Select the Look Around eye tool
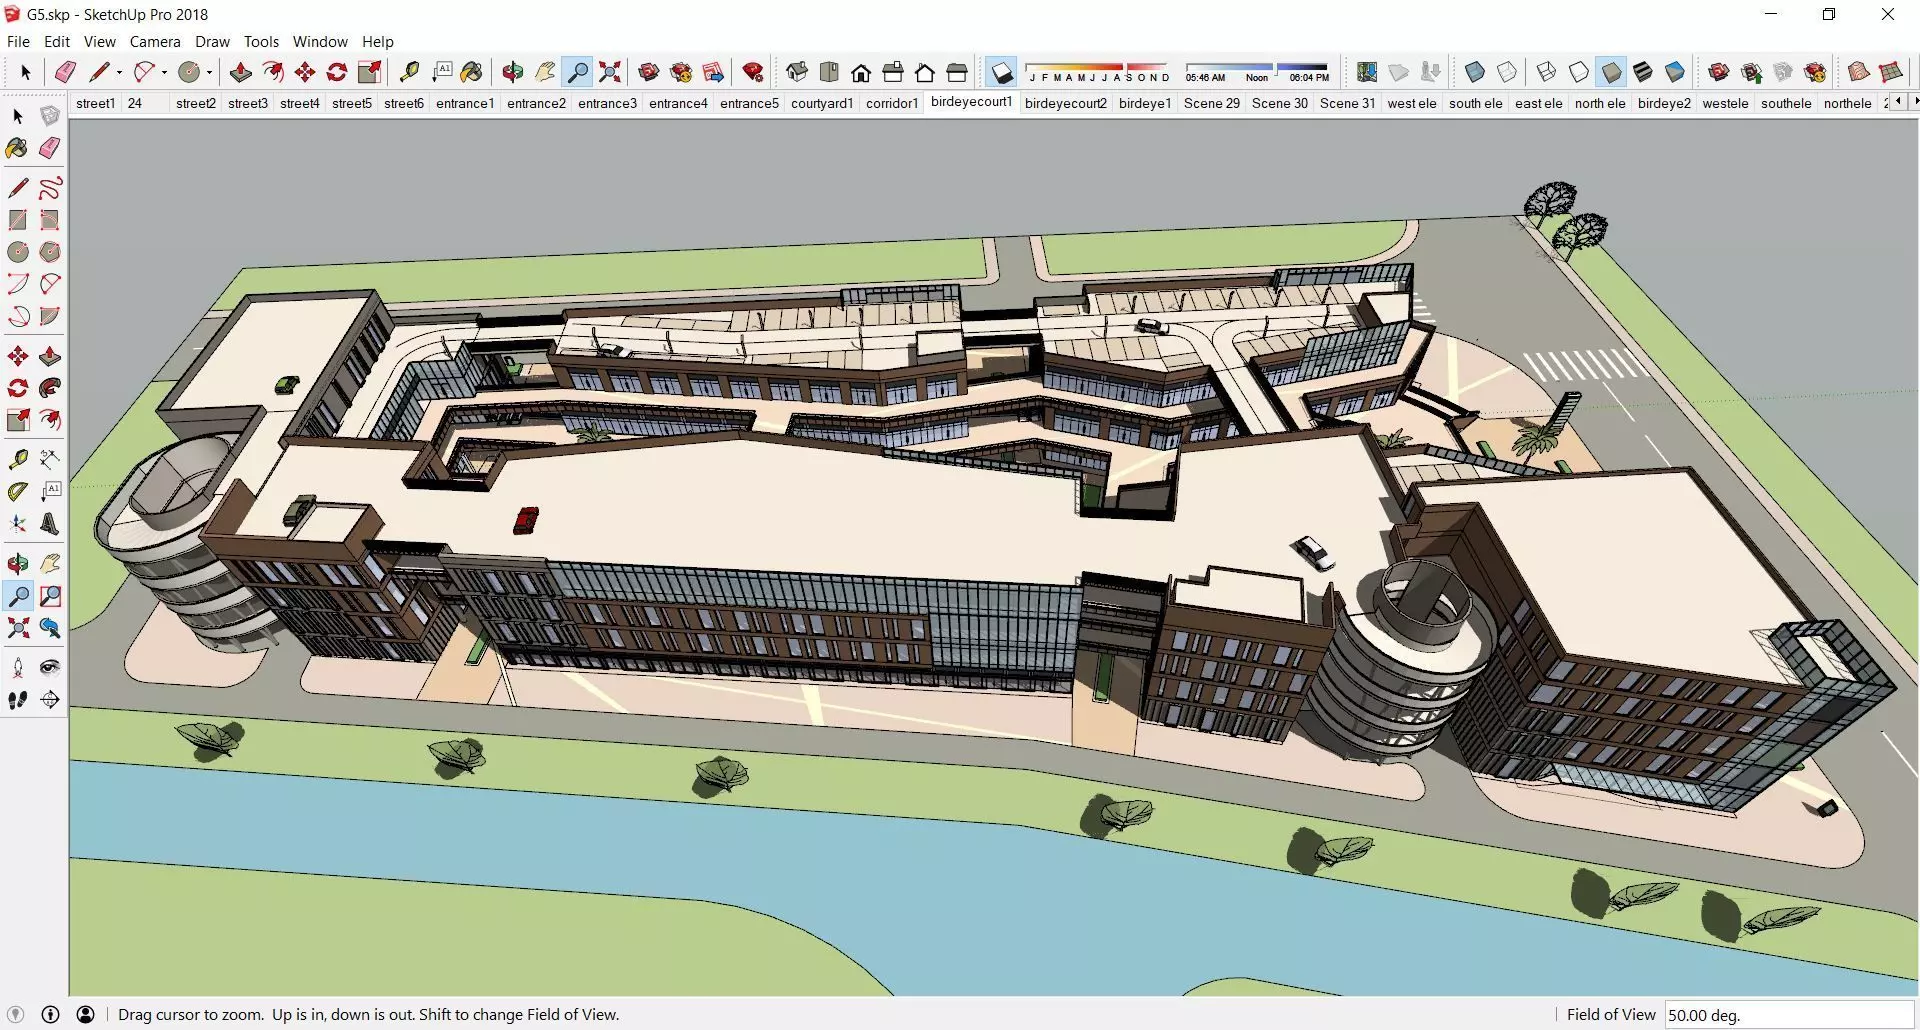The height and width of the screenshot is (1030, 1920). [x=50, y=668]
